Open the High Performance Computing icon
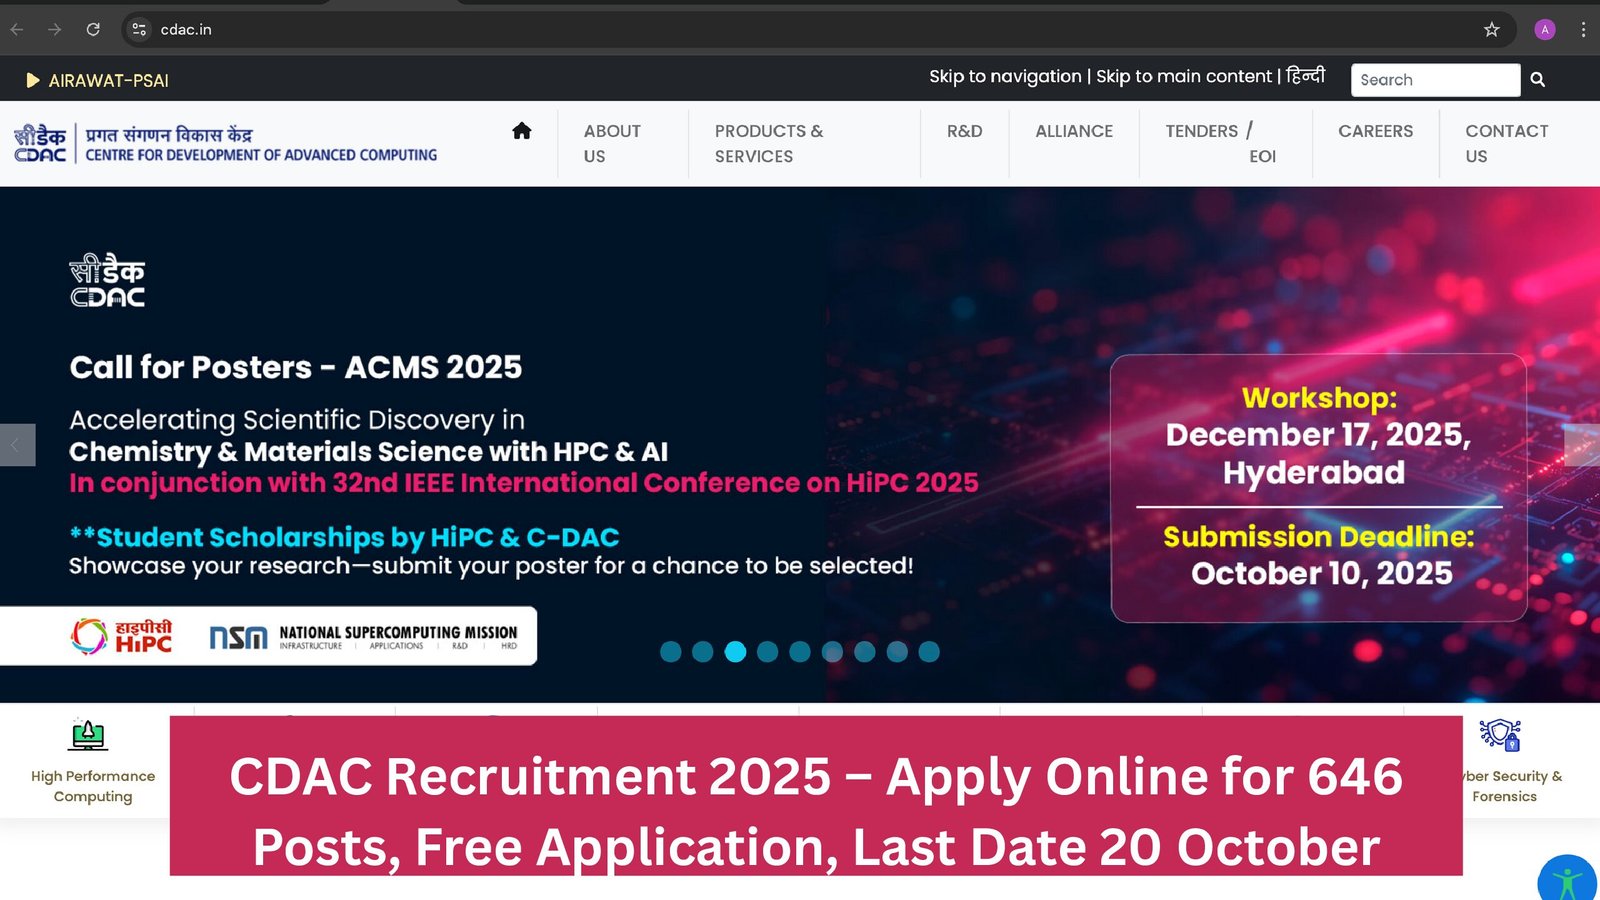This screenshot has width=1600, height=900. click(x=89, y=736)
